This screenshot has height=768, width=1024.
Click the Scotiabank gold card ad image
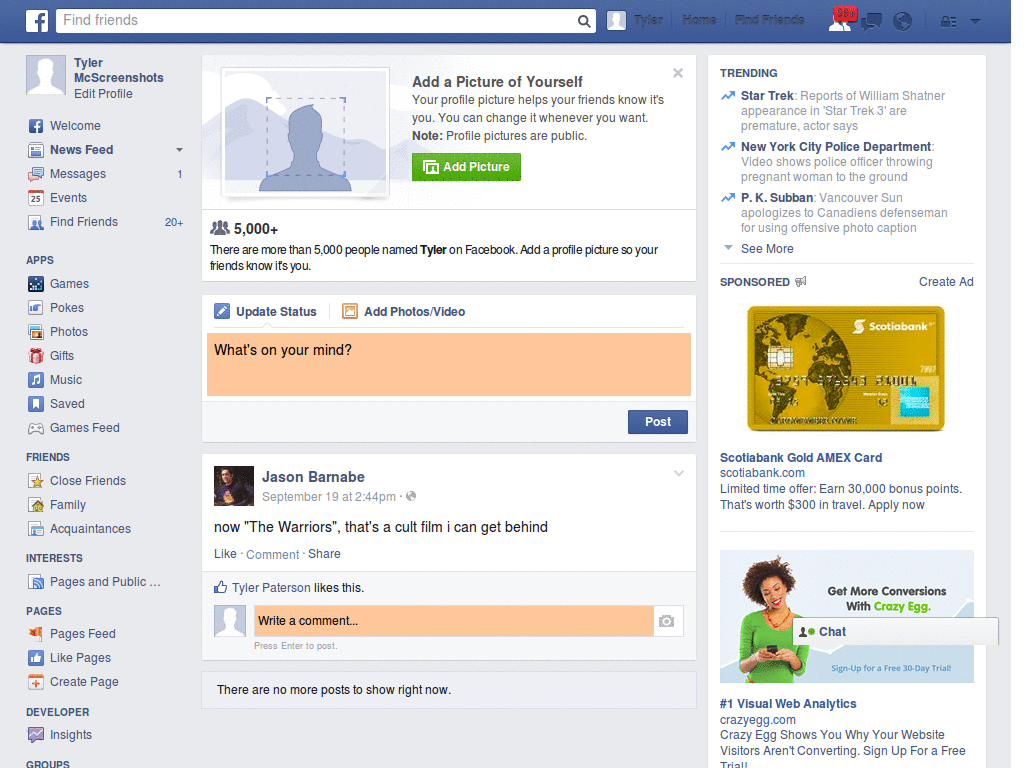tap(846, 368)
